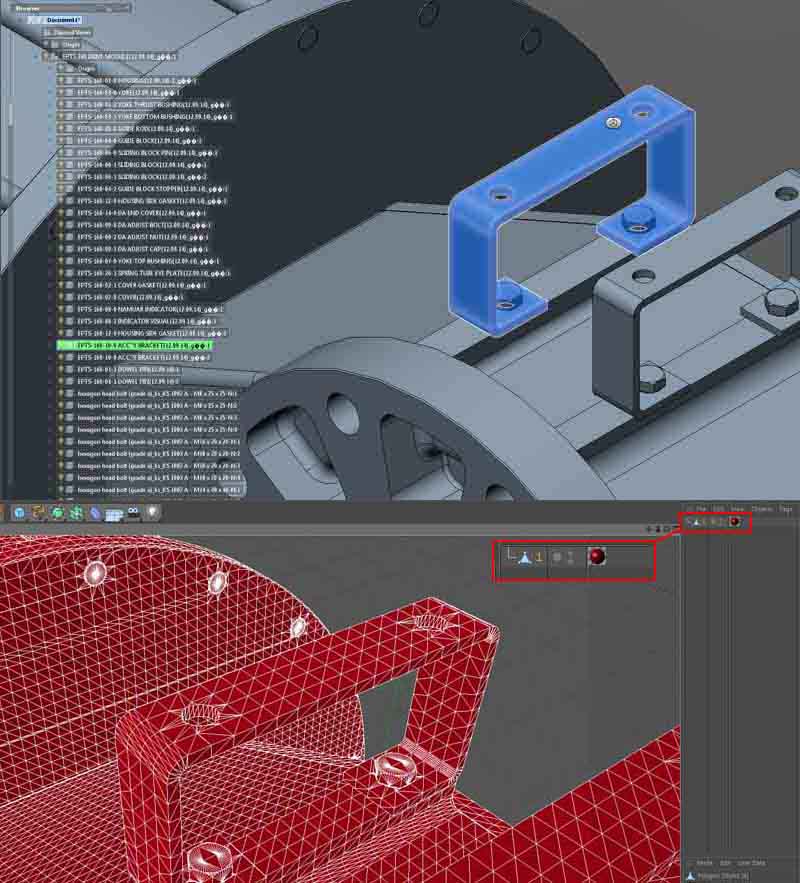Click the component icon beside SLIDING BLOCK PIN

click(70, 153)
